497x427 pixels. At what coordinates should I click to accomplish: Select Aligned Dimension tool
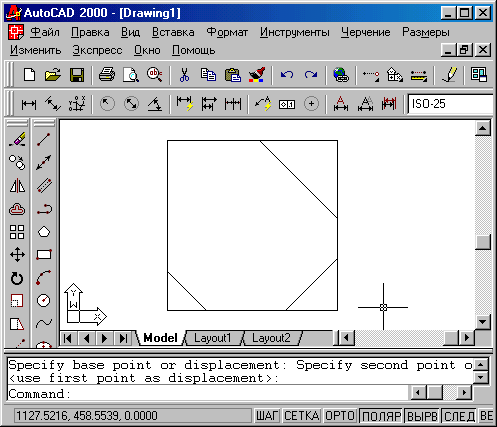tap(53, 104)
